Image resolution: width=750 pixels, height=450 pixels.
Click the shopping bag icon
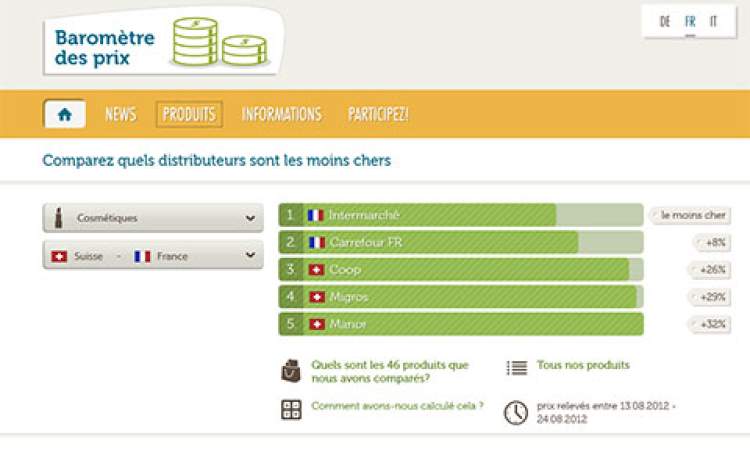[x=291, y=371]
